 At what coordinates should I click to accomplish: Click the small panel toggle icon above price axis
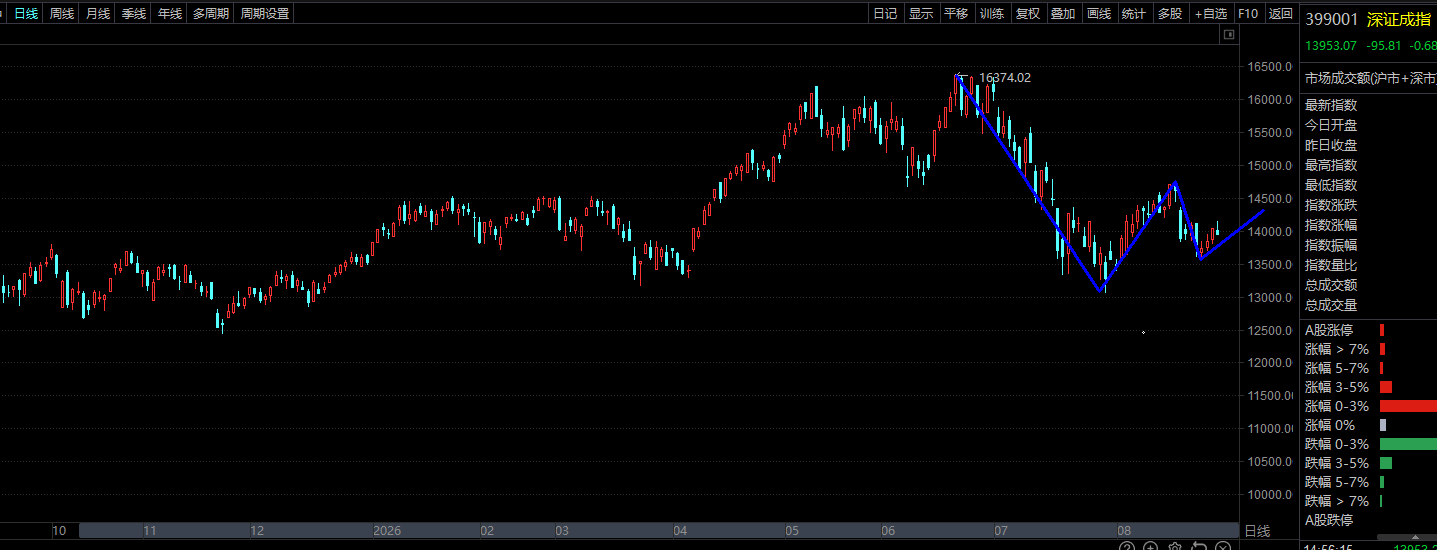pos(1229,34)
